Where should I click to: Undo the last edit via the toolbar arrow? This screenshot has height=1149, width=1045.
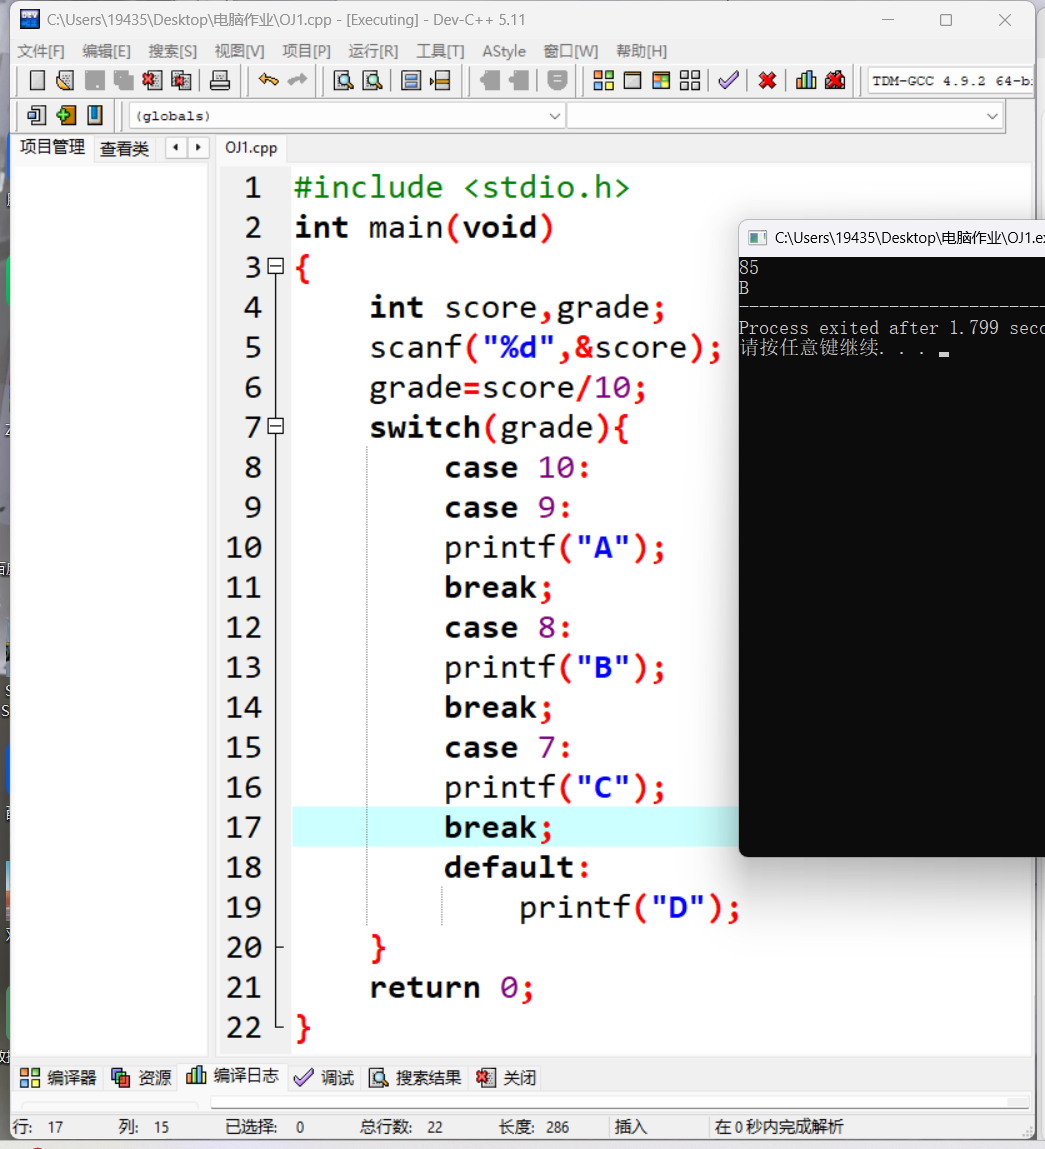268,80
